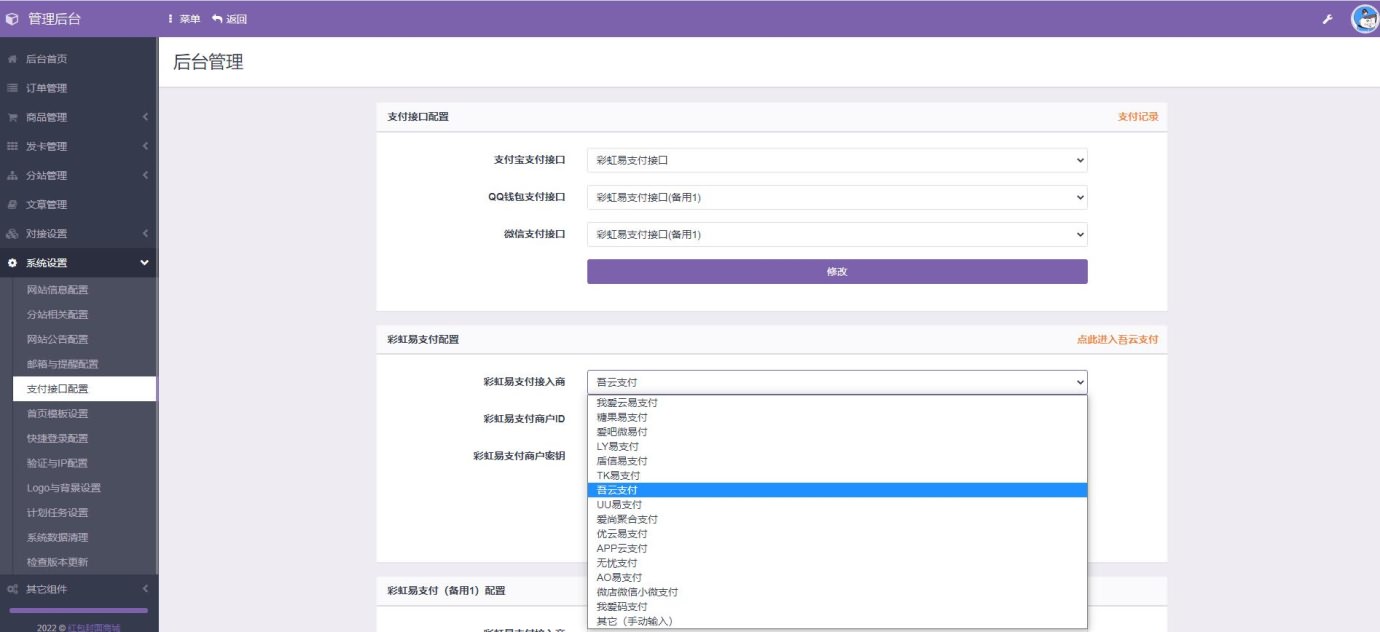Click the 后台管理 page heading
This screenshot has width=1380, height=632.
(x=208, y=62)
